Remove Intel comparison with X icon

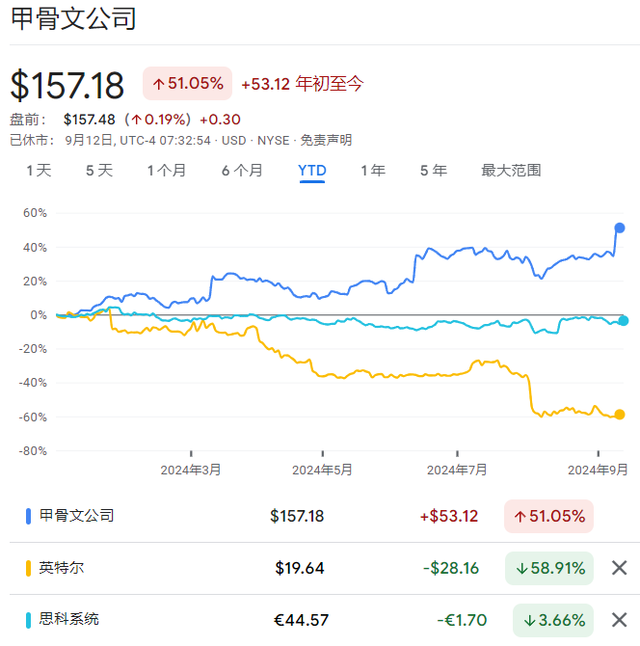click(x=619, y=568)
